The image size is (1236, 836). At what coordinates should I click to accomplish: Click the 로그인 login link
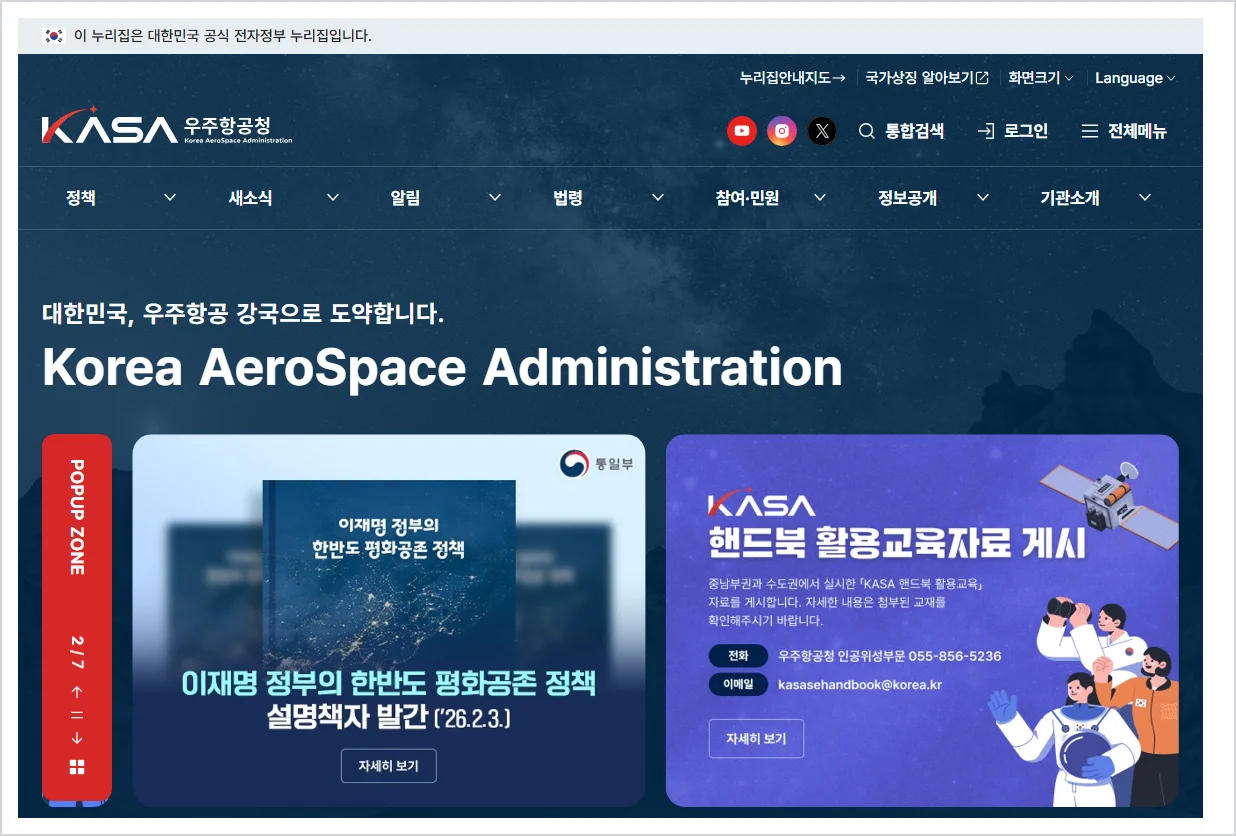(x=1013, y=131)
